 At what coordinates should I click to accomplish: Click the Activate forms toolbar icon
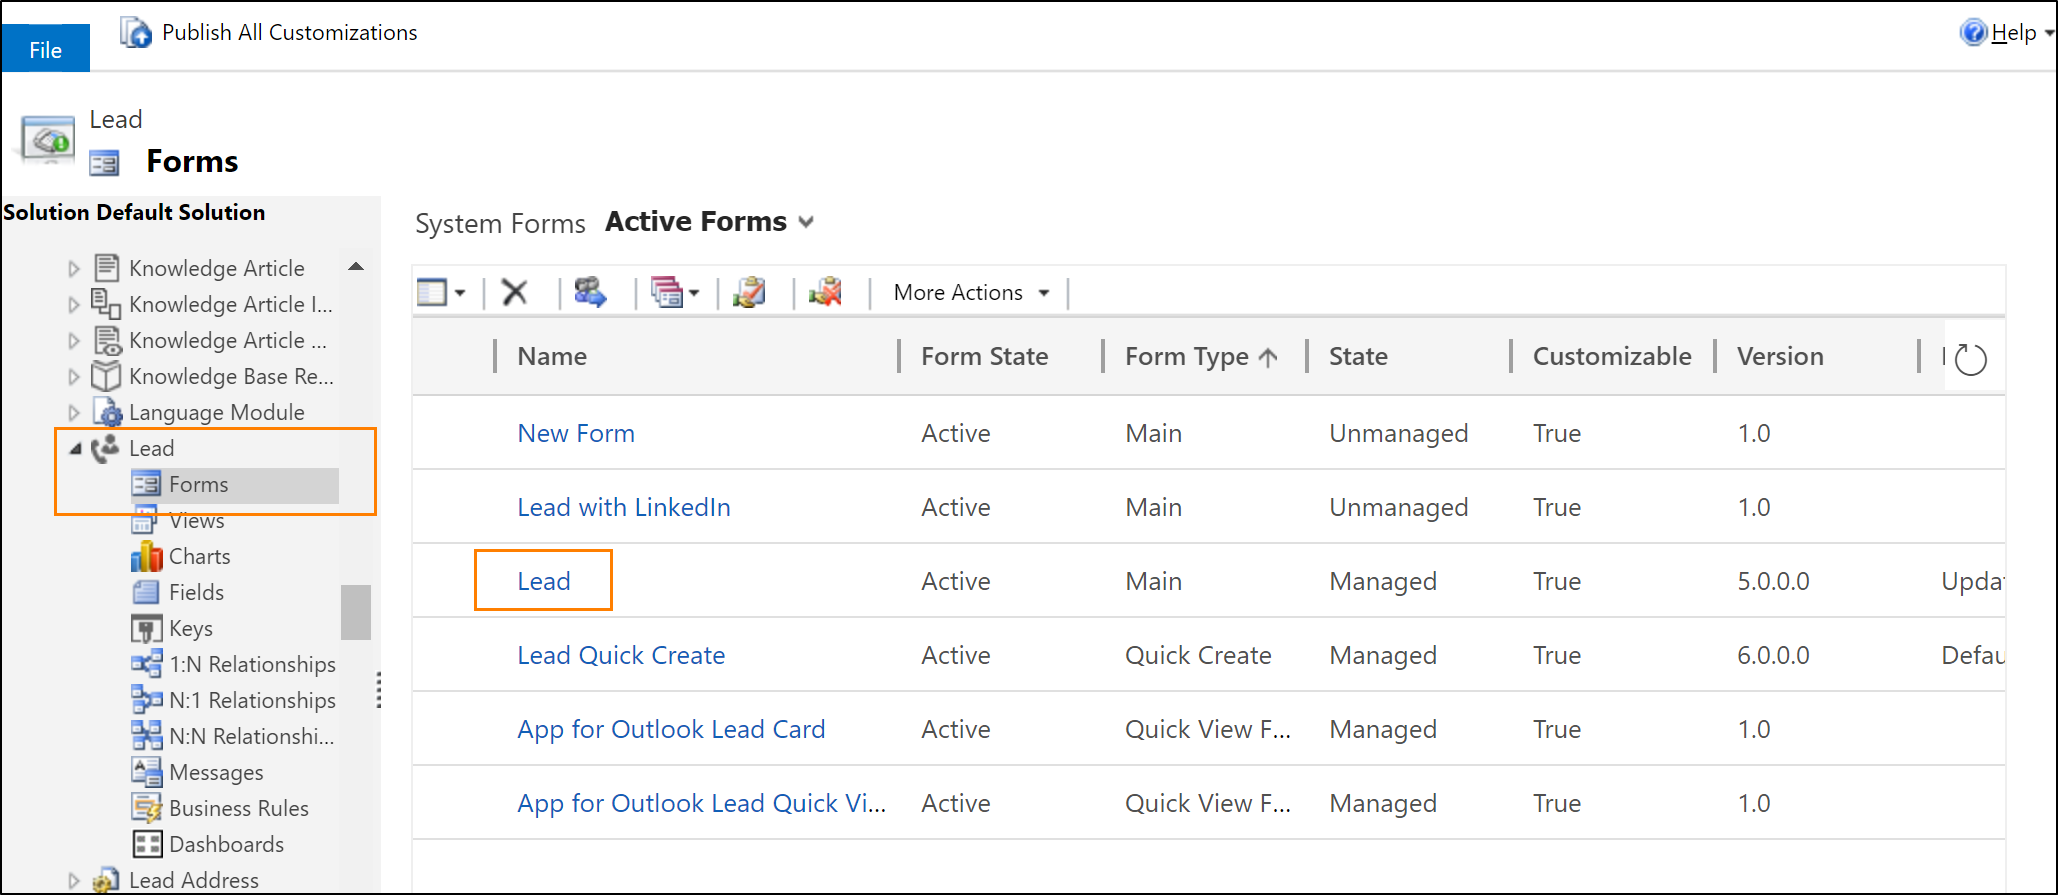[x=749, y=293]
